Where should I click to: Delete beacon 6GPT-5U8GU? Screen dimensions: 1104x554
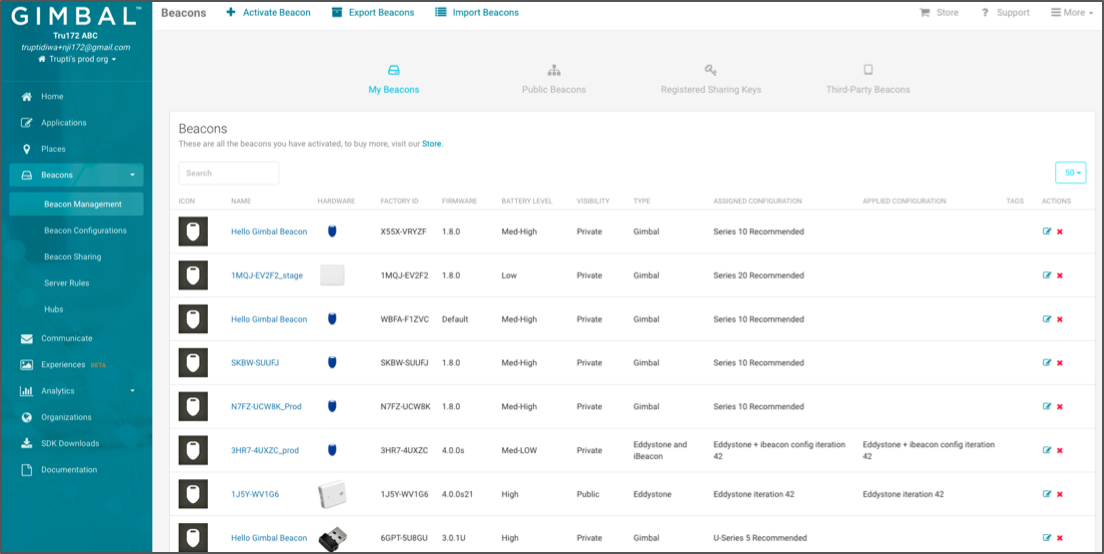coord(1060,537)
